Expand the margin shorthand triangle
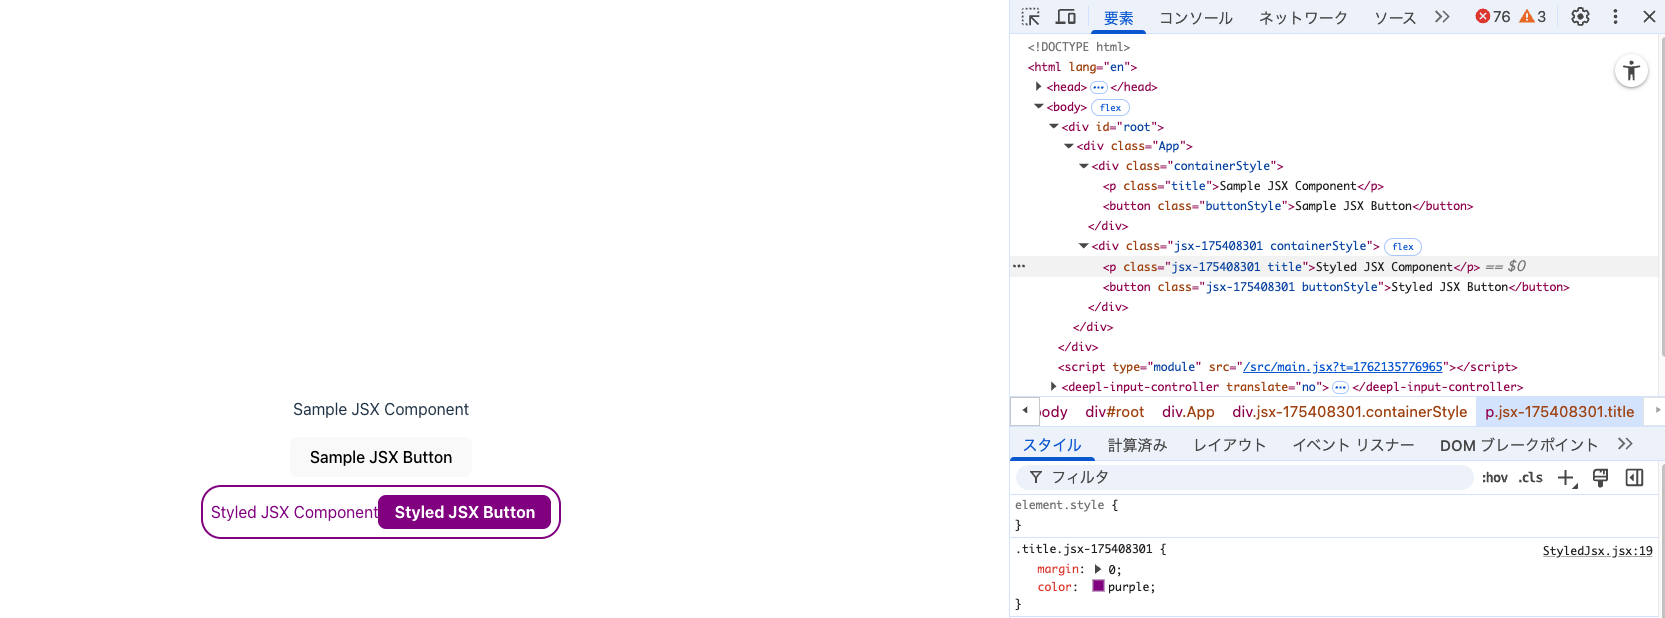Viewport: 1665px width, 618px height. (1098, 569)
